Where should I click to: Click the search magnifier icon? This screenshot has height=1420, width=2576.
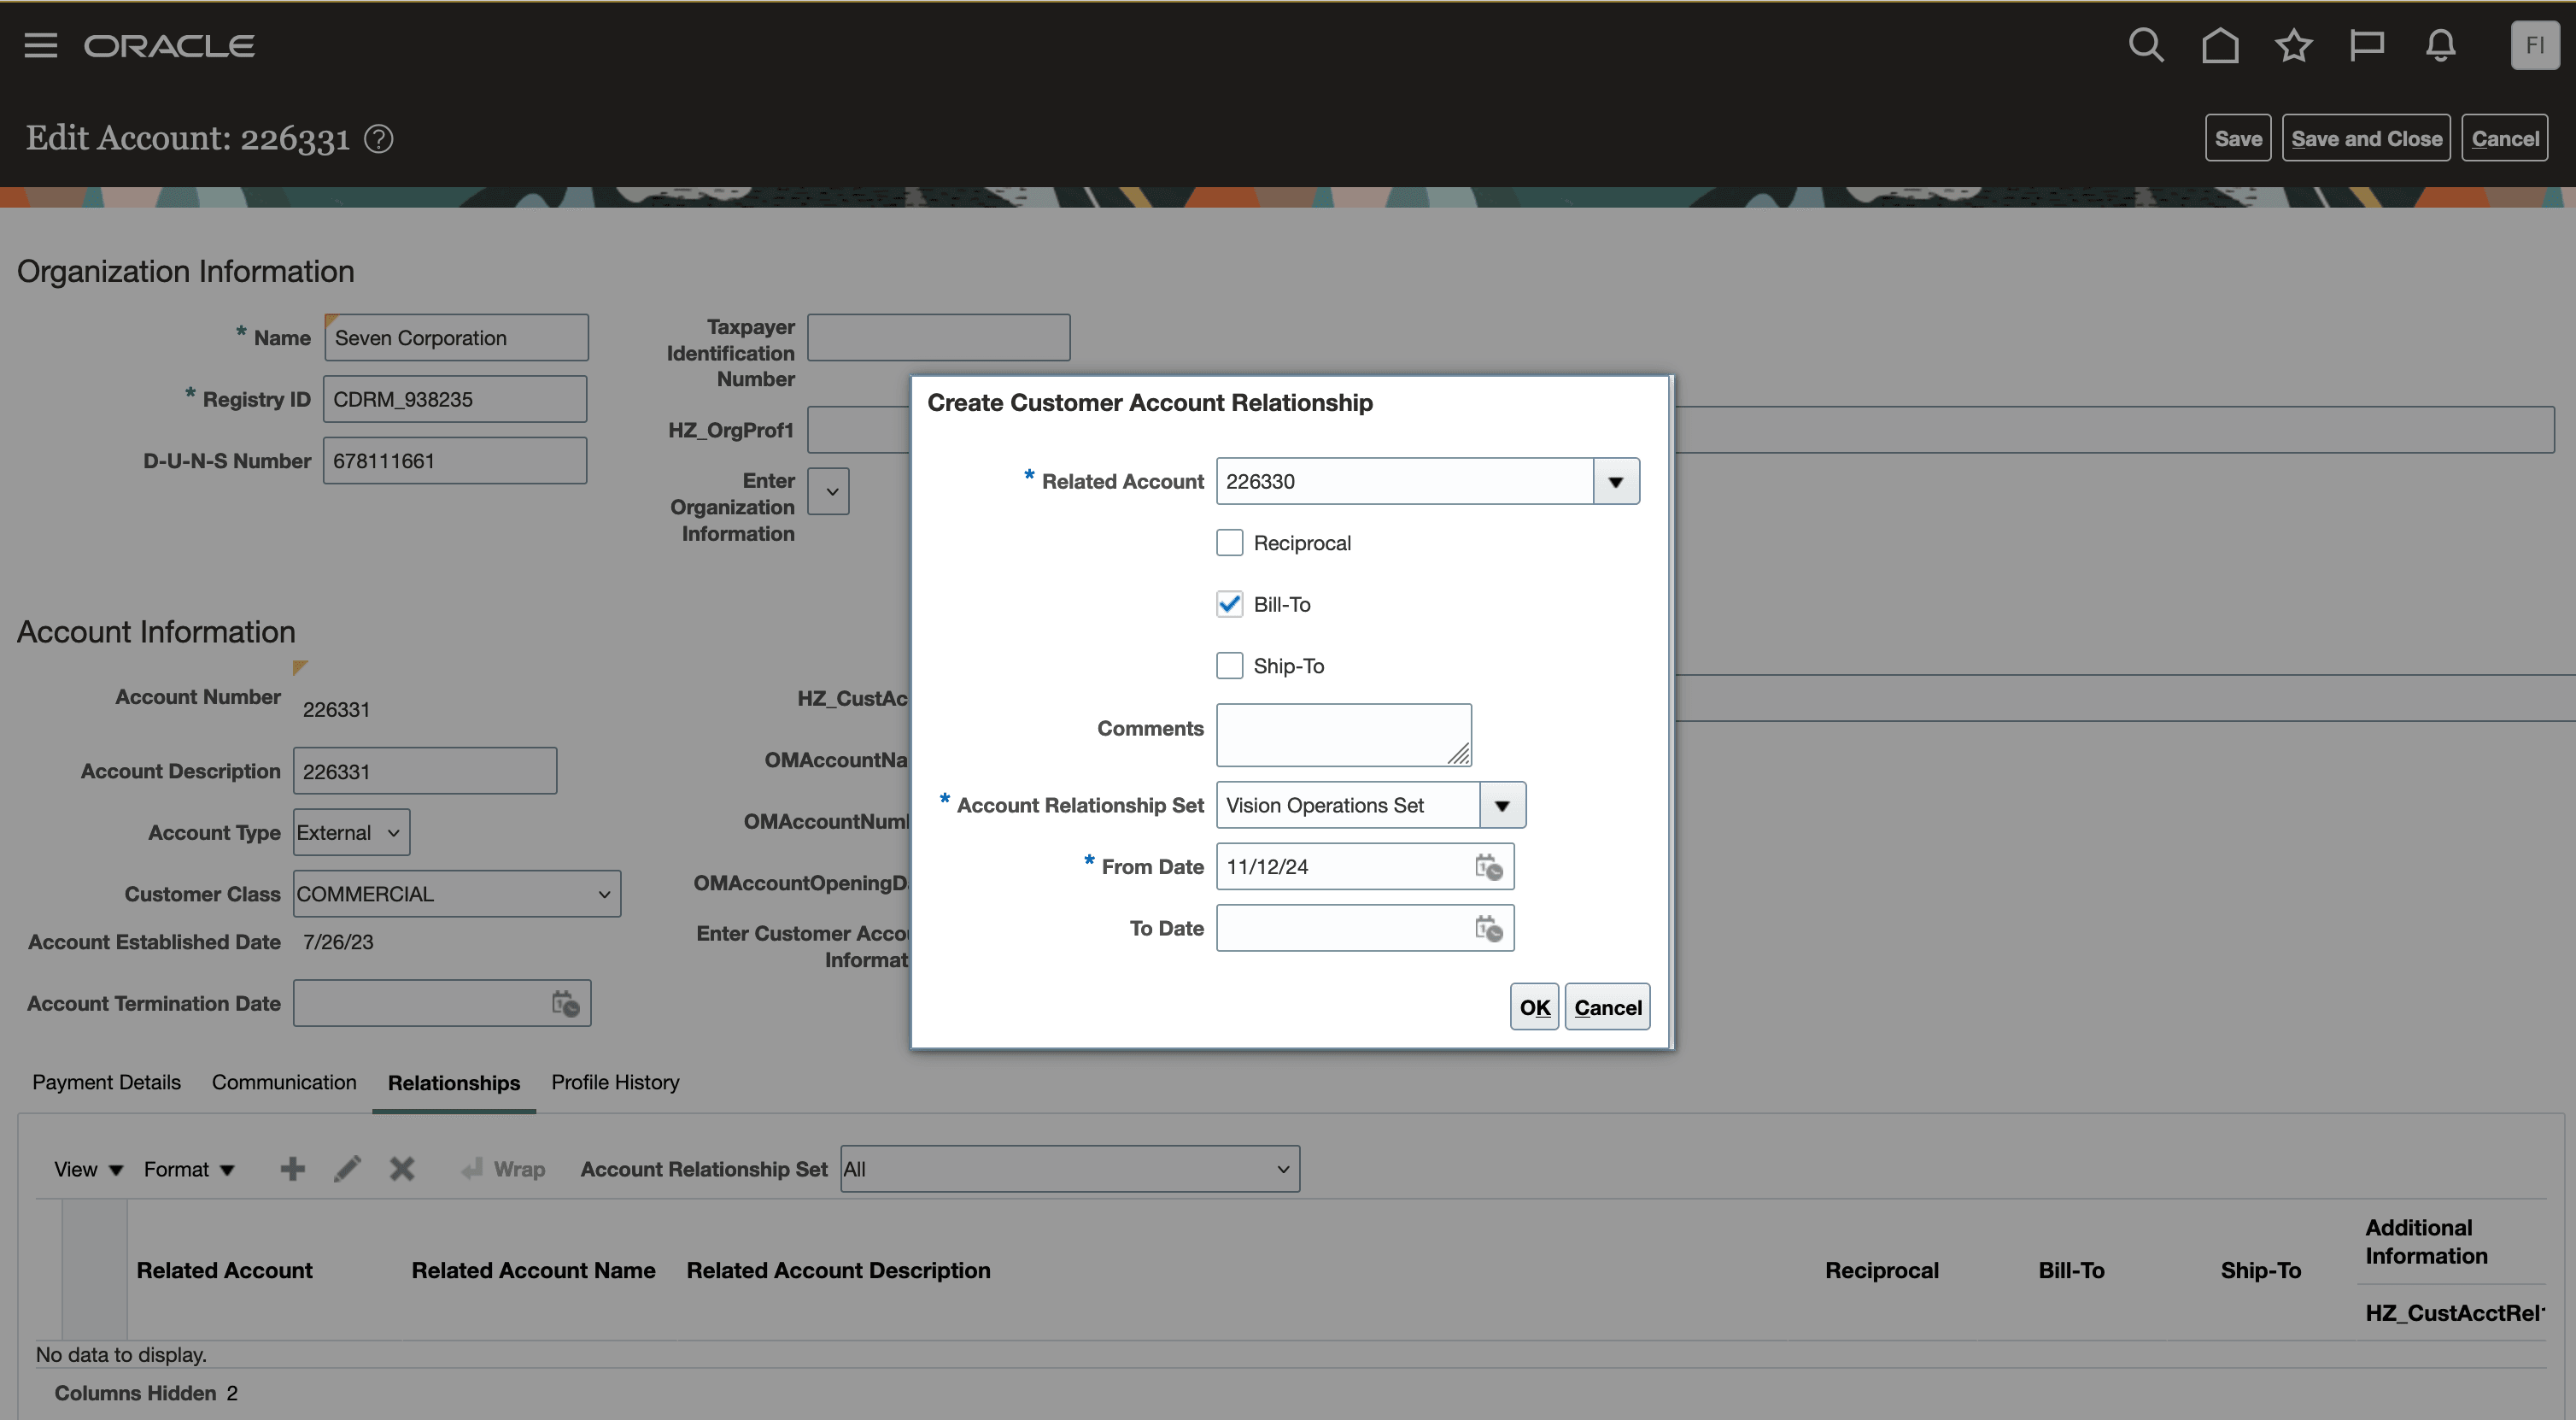[2145, 45]
